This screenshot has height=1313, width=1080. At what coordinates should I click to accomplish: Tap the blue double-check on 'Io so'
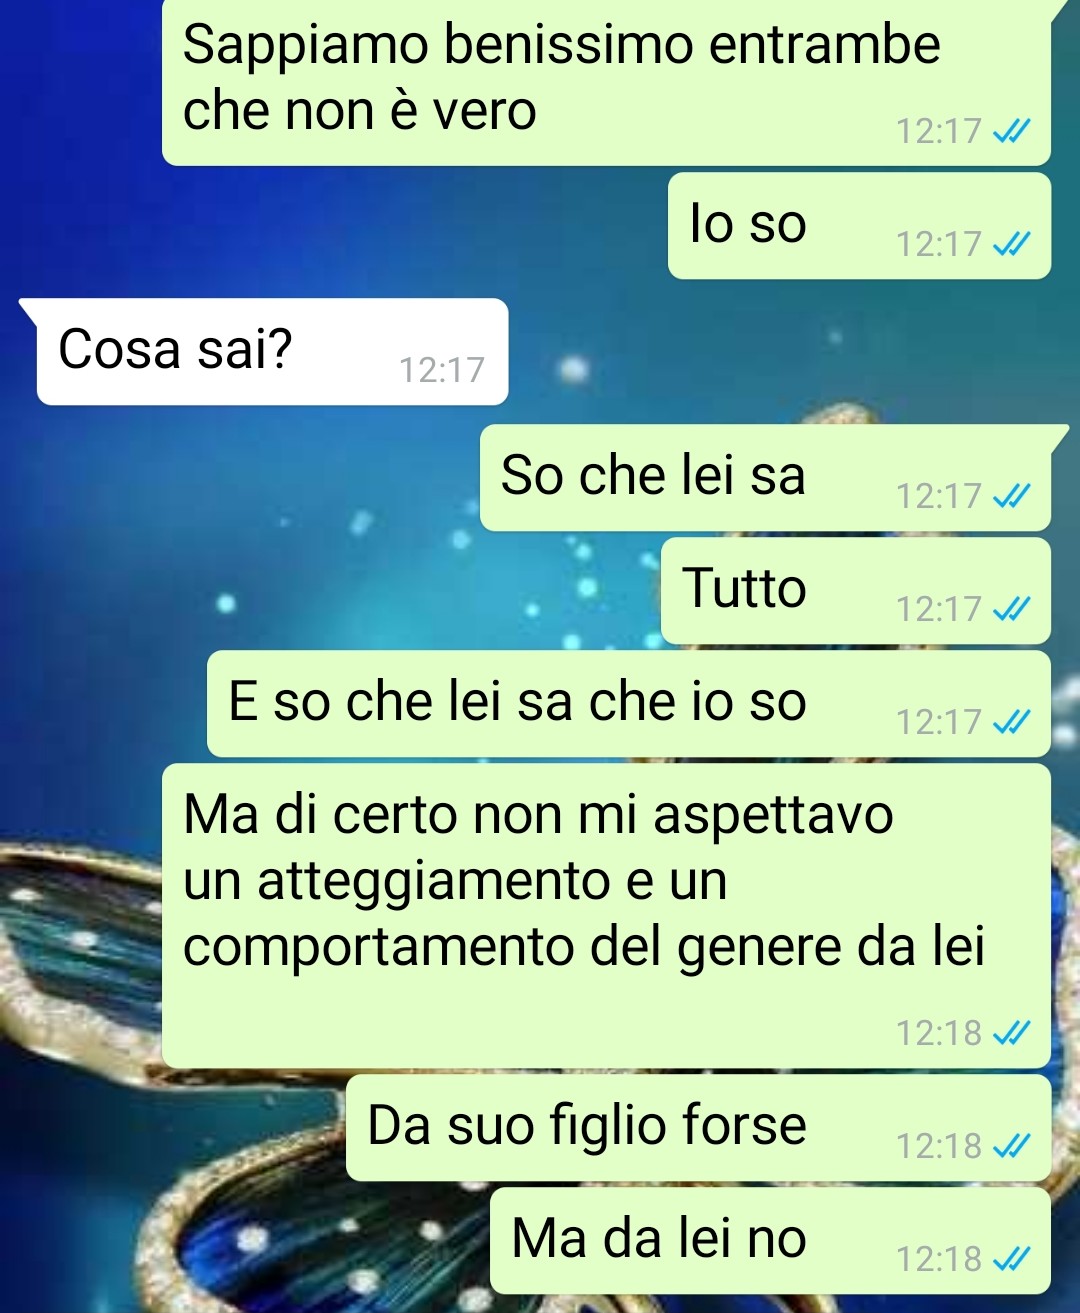coord(1011,244)
